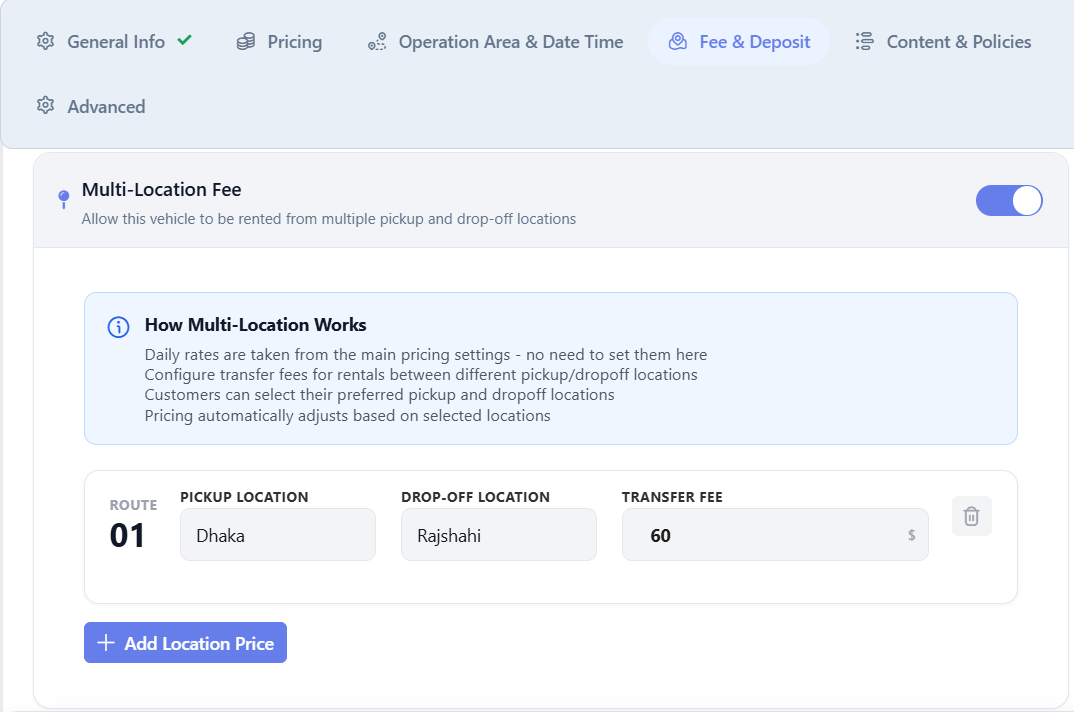Click the How Multi-Location Works heading
The height and width of the screenshot is (712, 1074).
coord(255,325)
